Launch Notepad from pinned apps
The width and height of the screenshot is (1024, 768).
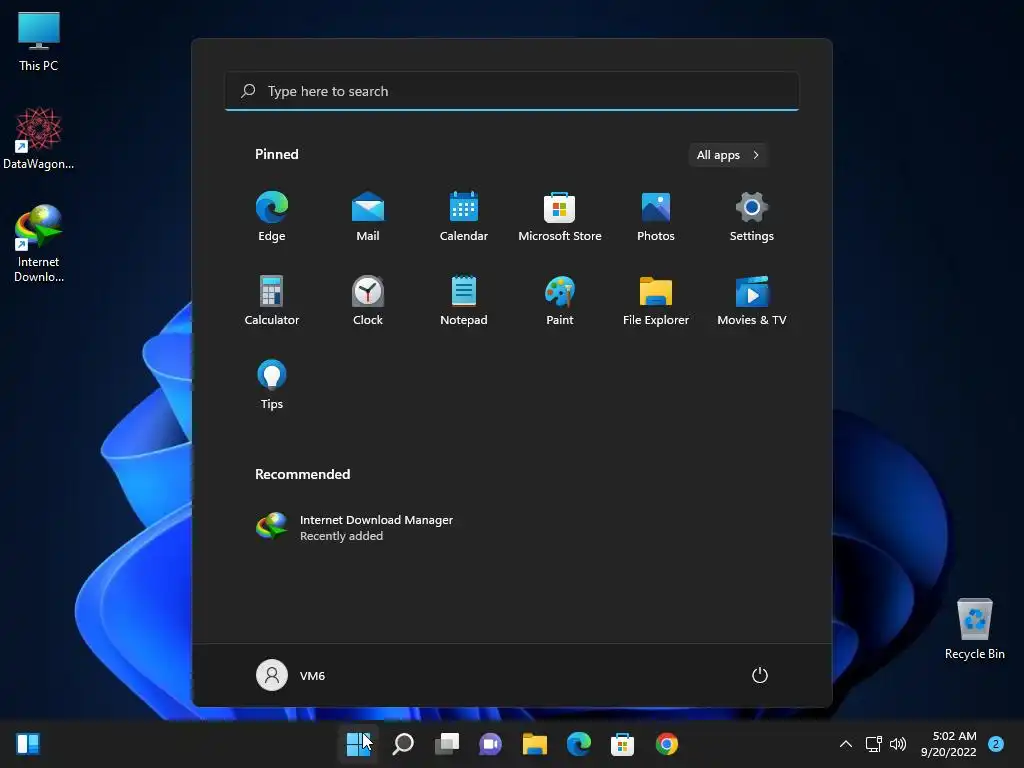click(x=464, y=300)
